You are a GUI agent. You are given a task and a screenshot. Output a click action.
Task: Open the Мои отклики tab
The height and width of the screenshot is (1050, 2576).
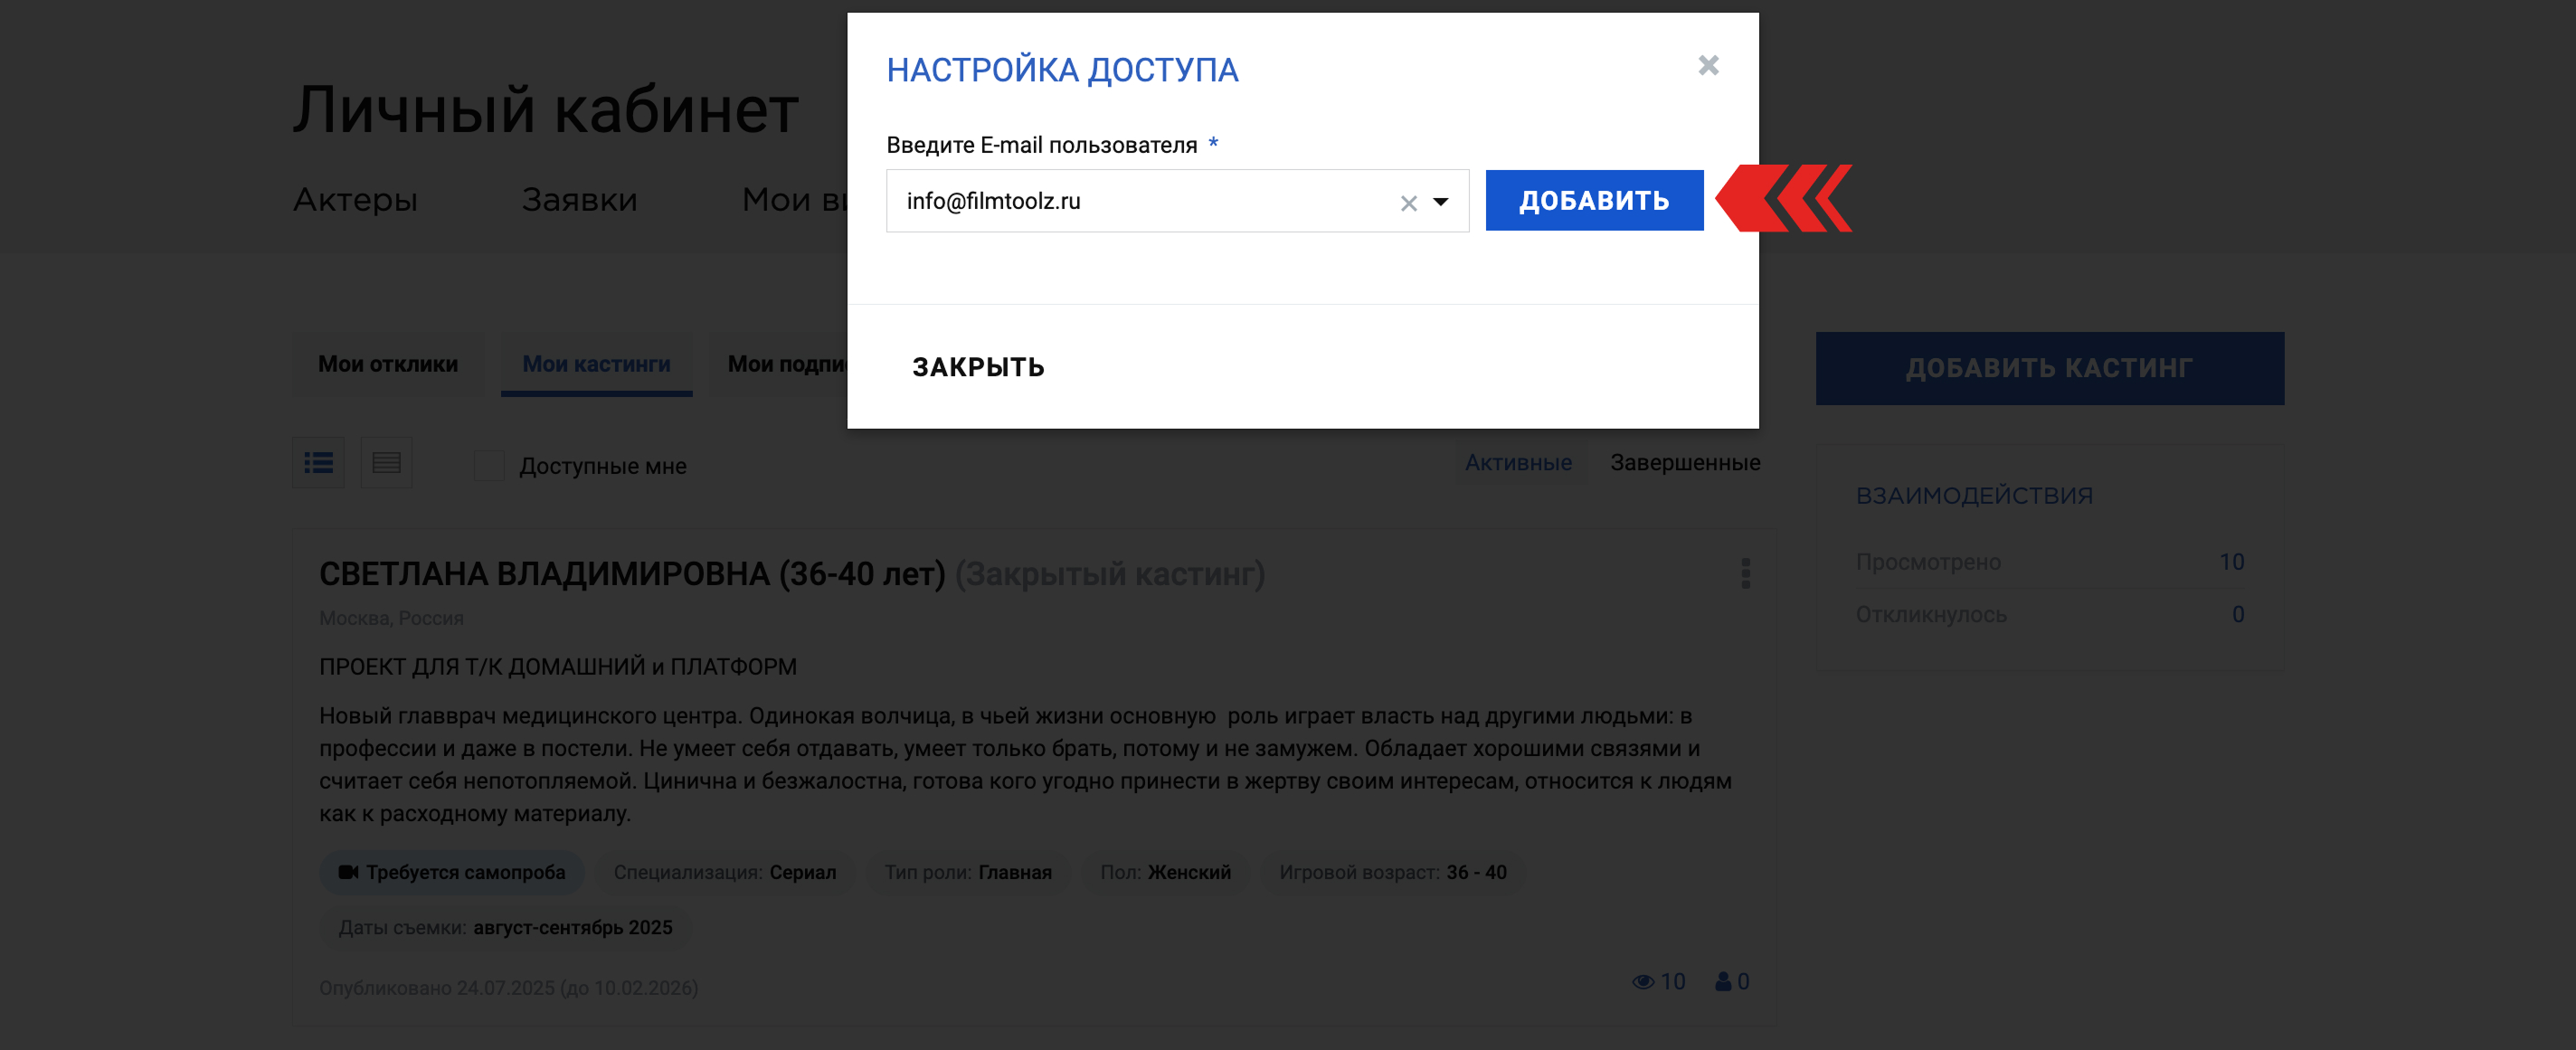388,364
